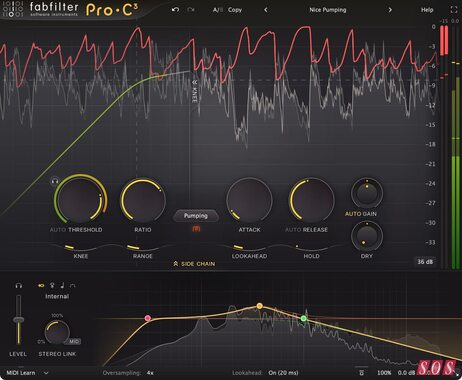Screen dimensions: 462x380
Task: Click the Attack knob
Action: tap(249, 200)
